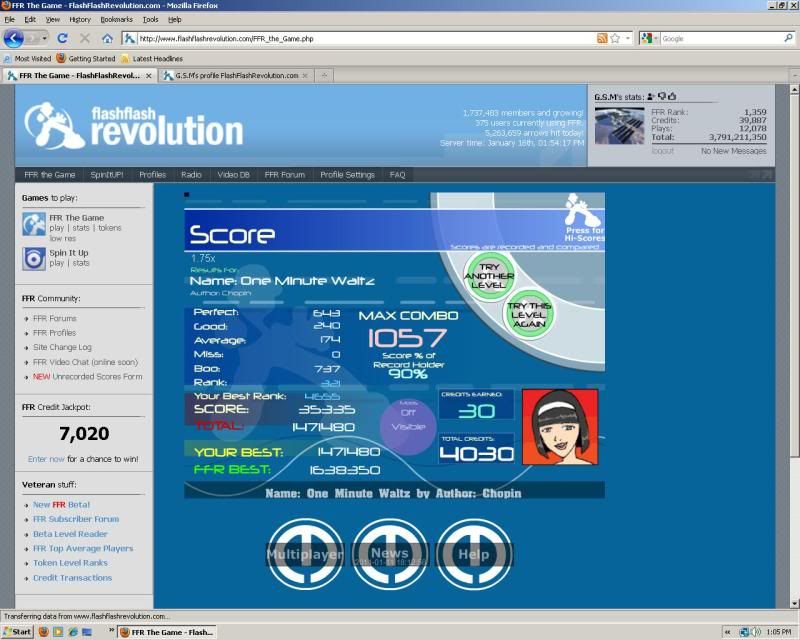Subscribe via the RSS feed icon

602,38
